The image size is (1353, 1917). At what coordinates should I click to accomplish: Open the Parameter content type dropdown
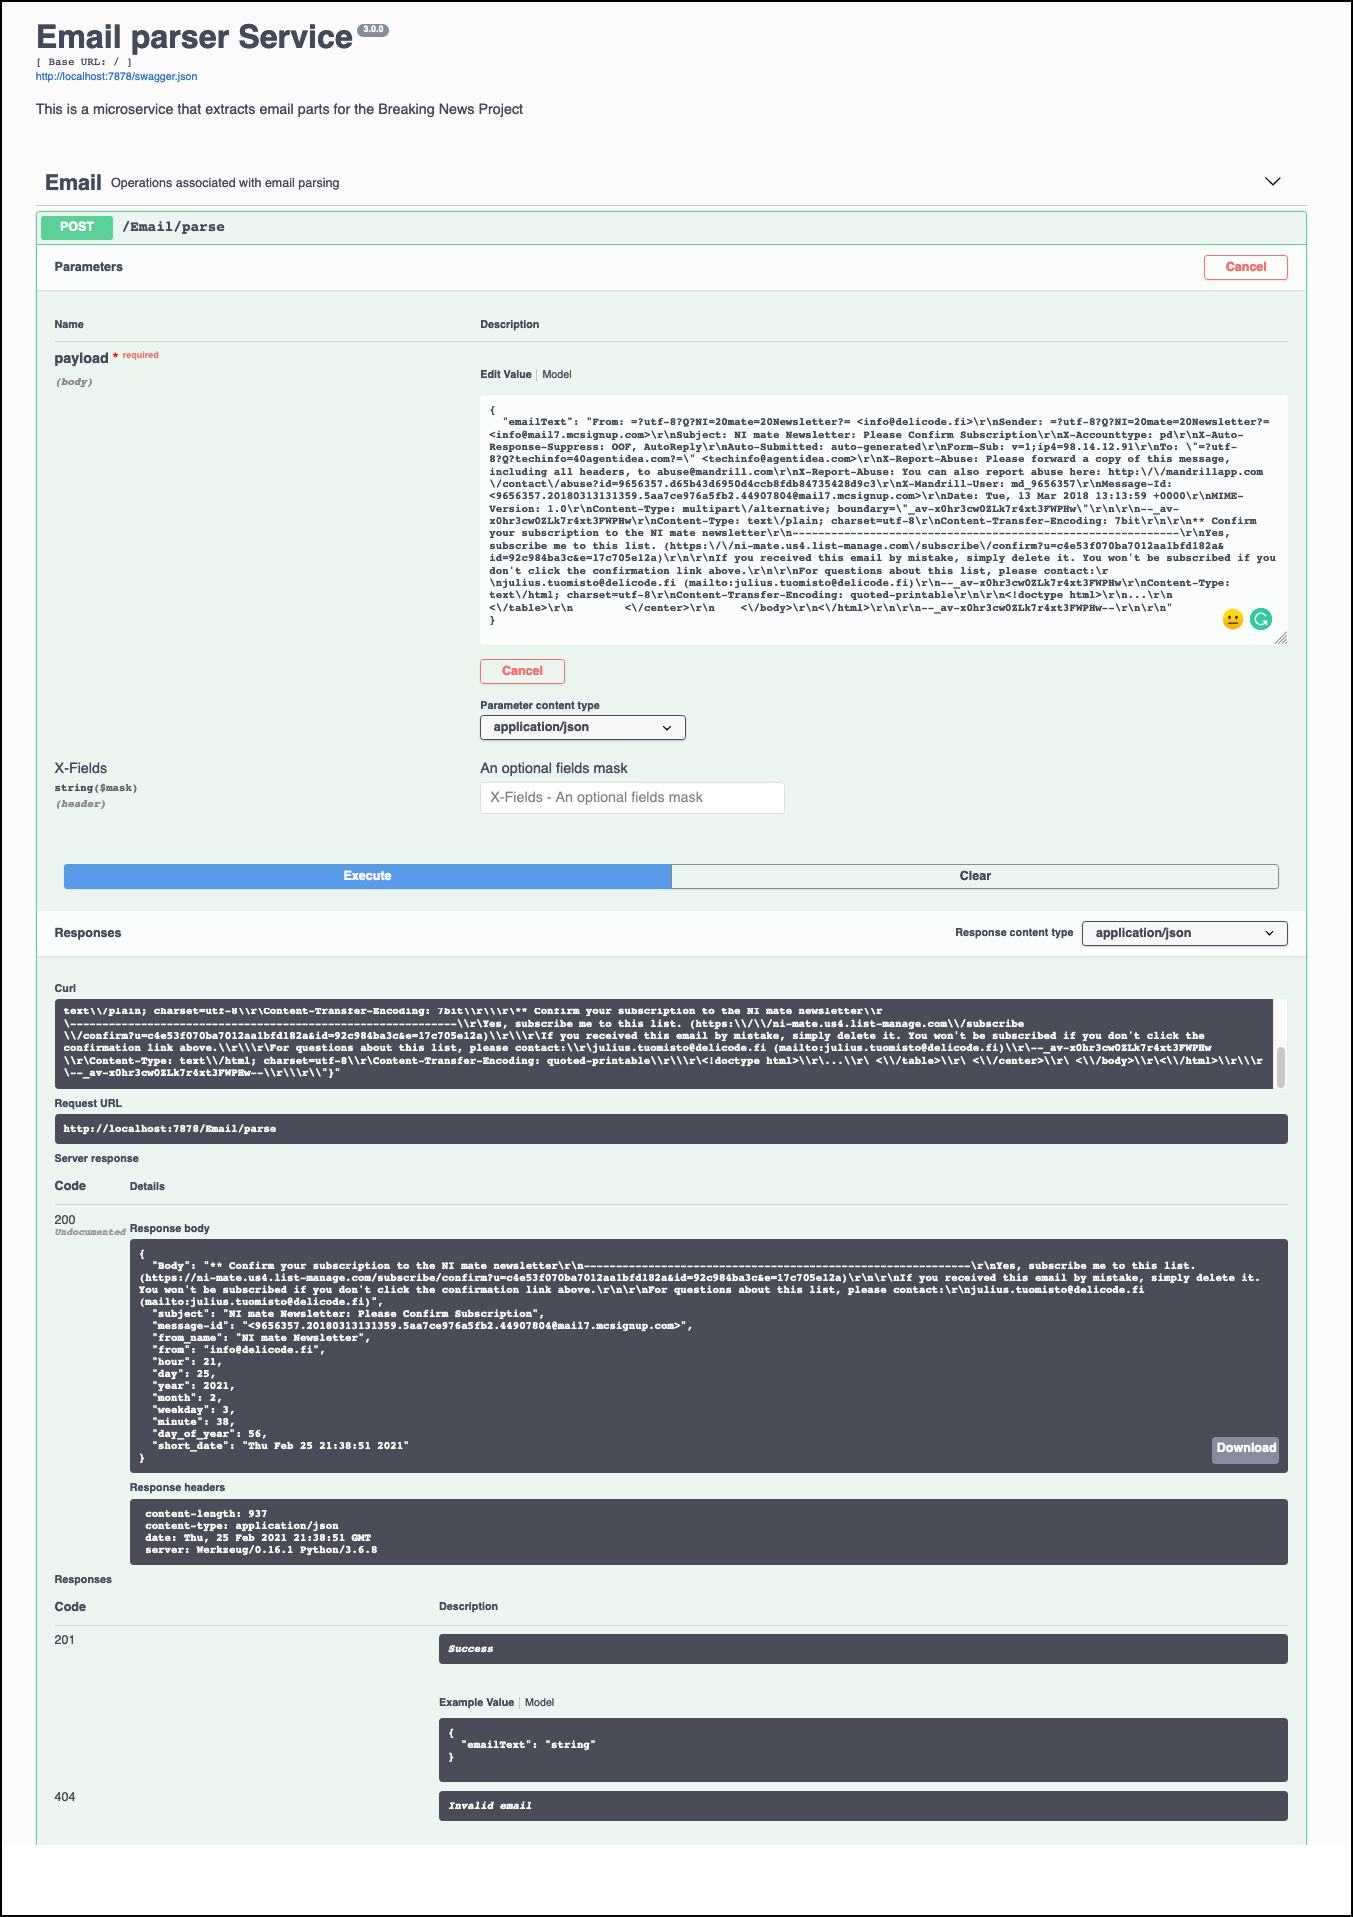click(x=583, y=728)
